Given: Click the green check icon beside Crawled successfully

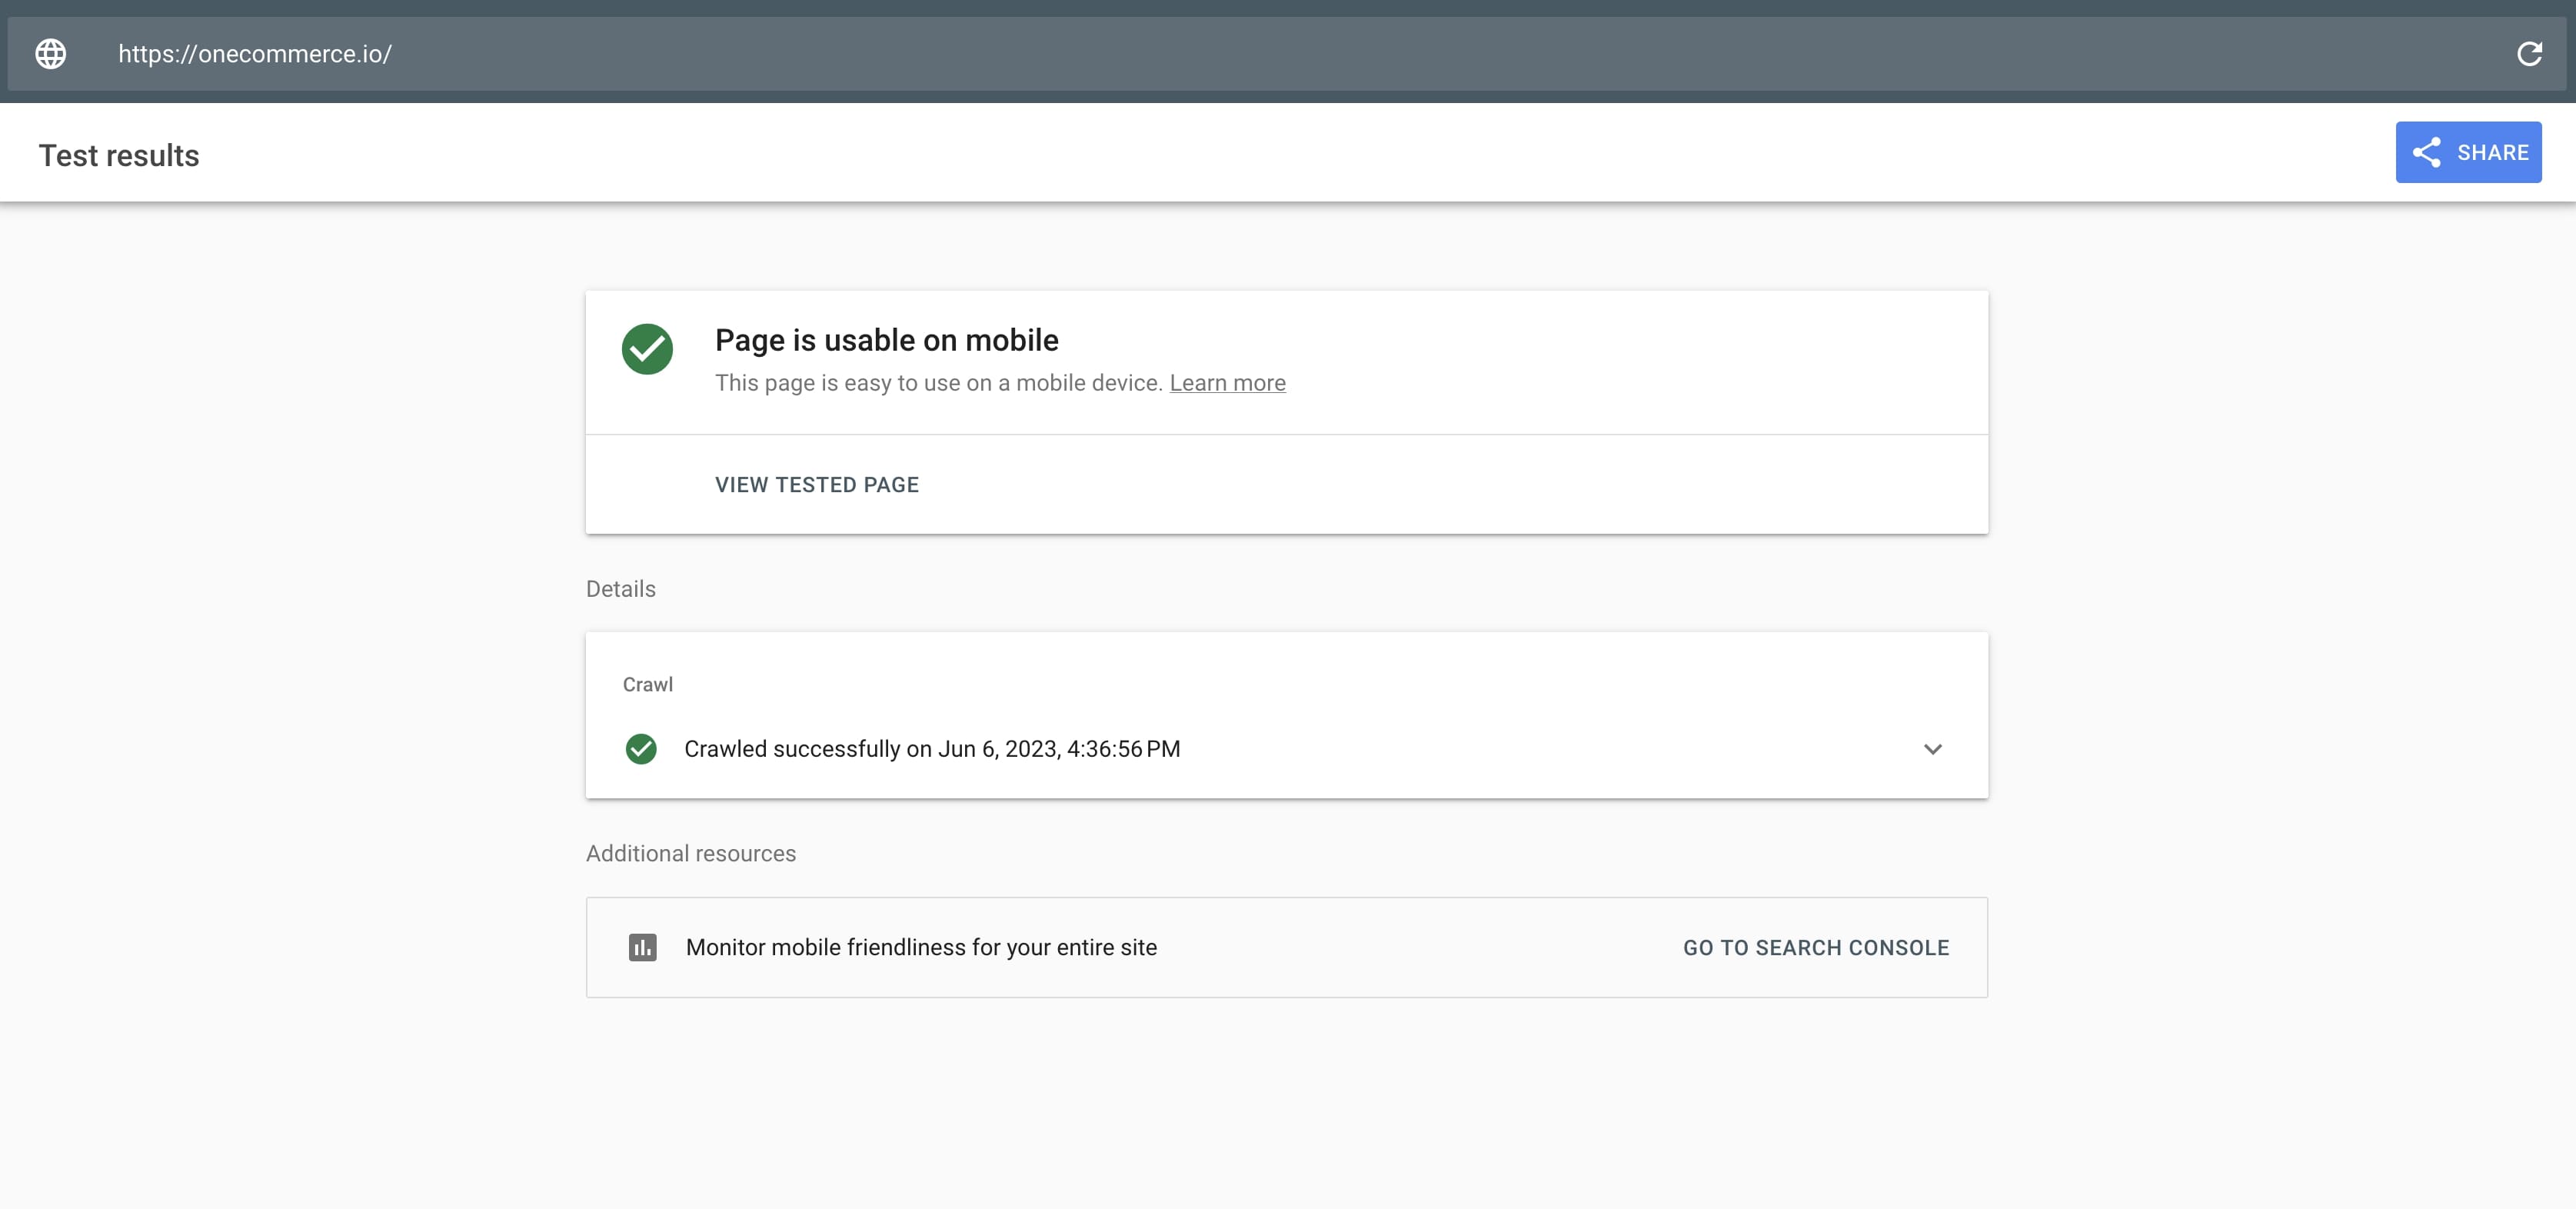Looking at the screenshot, I should (x=641, y=749).
